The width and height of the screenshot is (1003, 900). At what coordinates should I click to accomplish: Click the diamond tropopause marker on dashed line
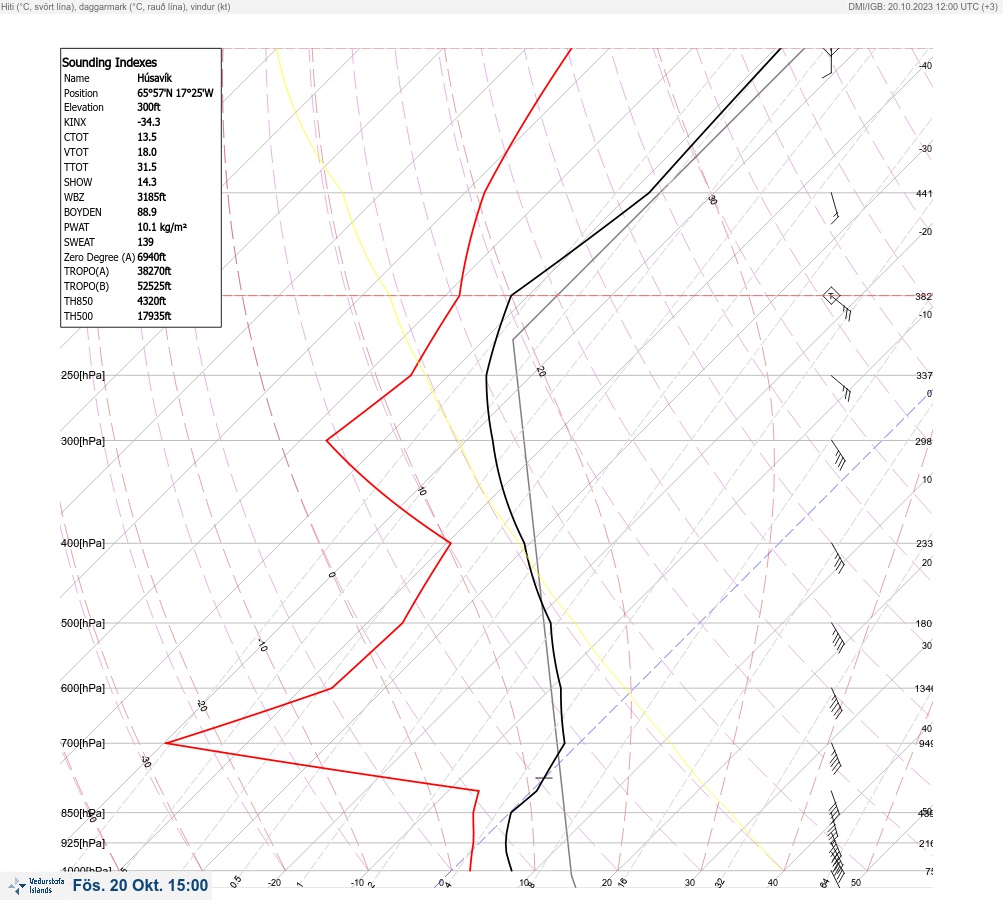click(x=831, y=296)
